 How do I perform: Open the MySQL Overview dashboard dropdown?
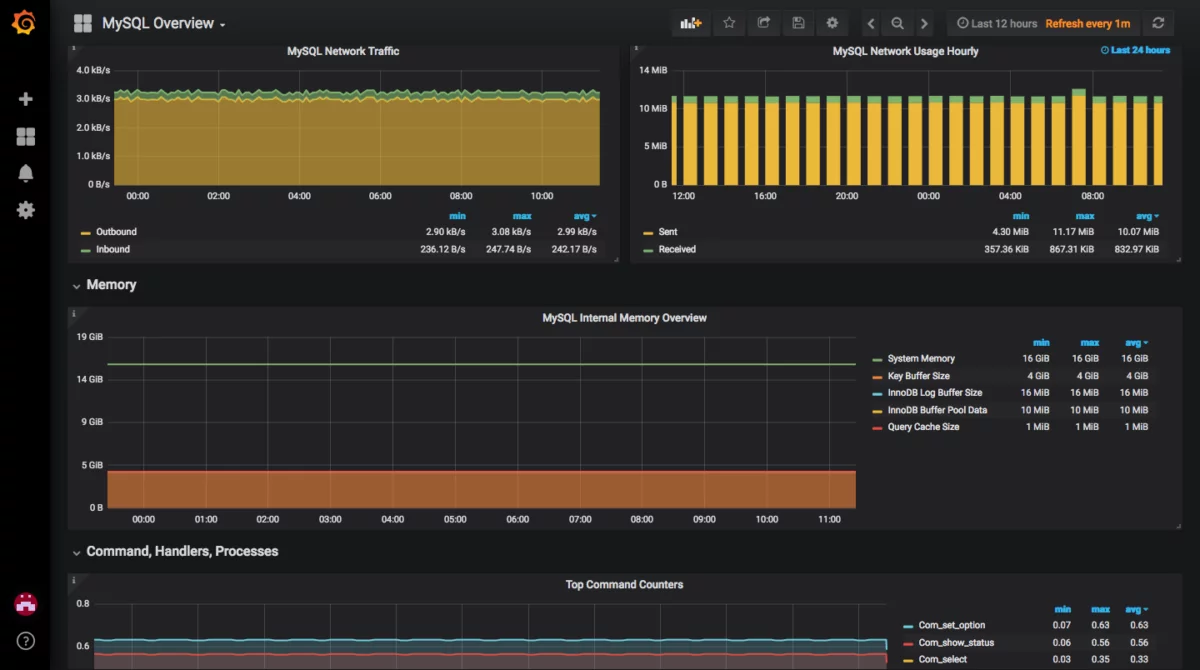[163, 23]
